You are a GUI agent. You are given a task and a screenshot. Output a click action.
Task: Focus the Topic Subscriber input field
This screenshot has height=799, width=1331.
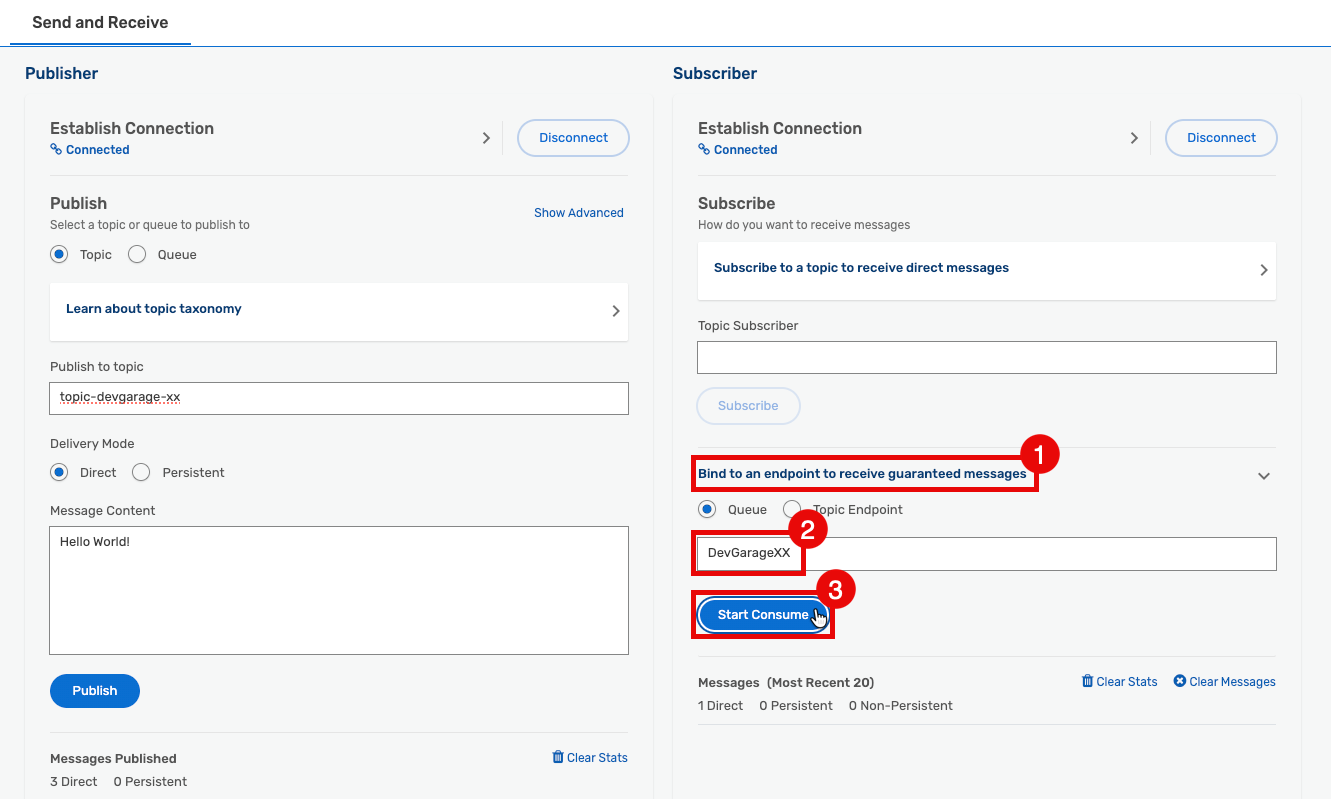pyautogui.click(x=987, y=358)
